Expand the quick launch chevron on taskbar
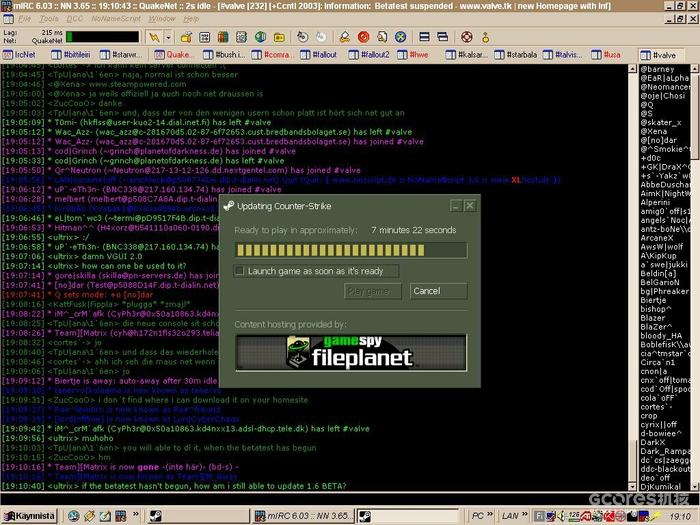The width and height of the screenshot is (700, 525). (136, 515)
